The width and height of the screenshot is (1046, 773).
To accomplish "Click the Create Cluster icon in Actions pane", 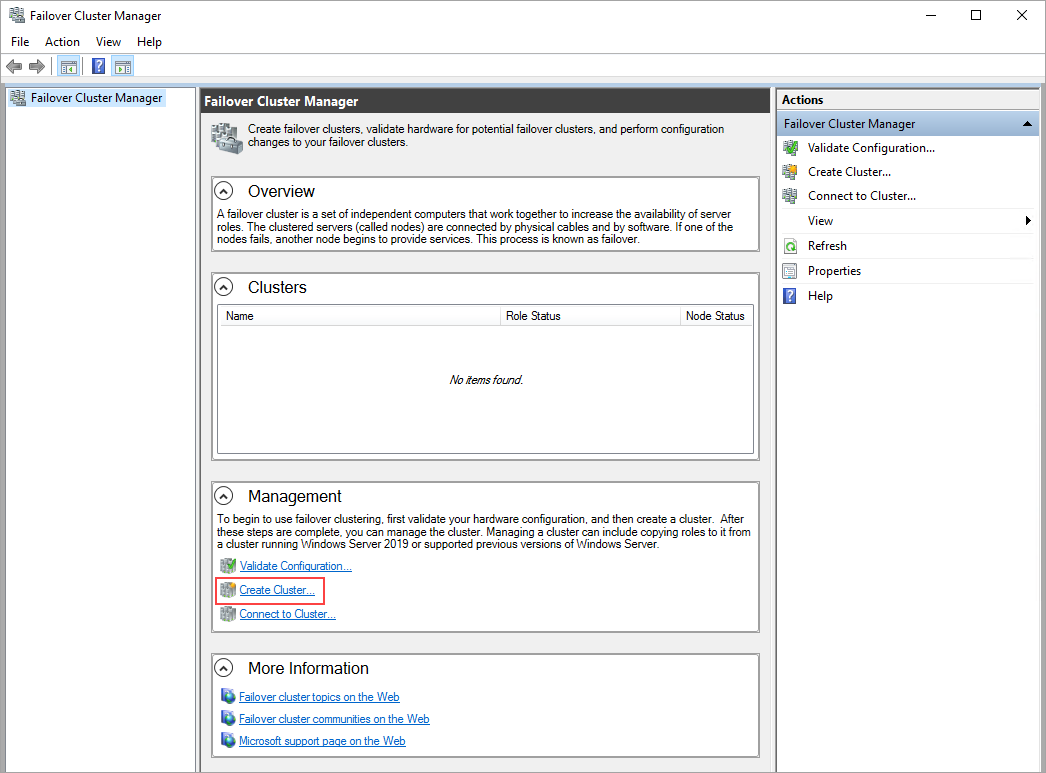I will (791, 172).
